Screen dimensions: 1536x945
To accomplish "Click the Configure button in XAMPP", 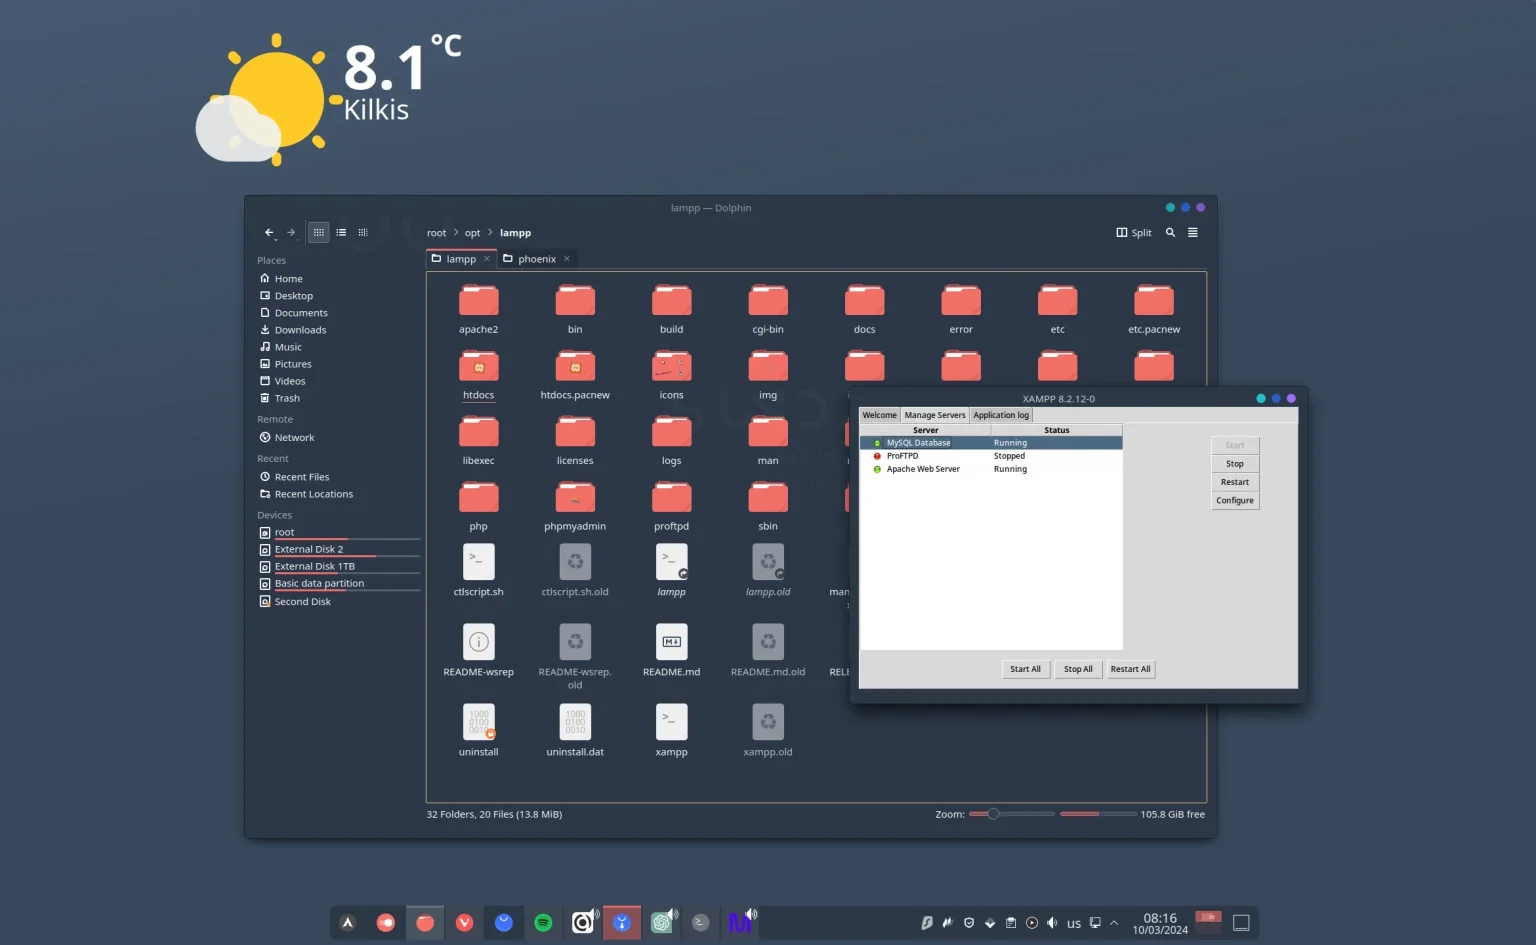I will point(1235,501).
